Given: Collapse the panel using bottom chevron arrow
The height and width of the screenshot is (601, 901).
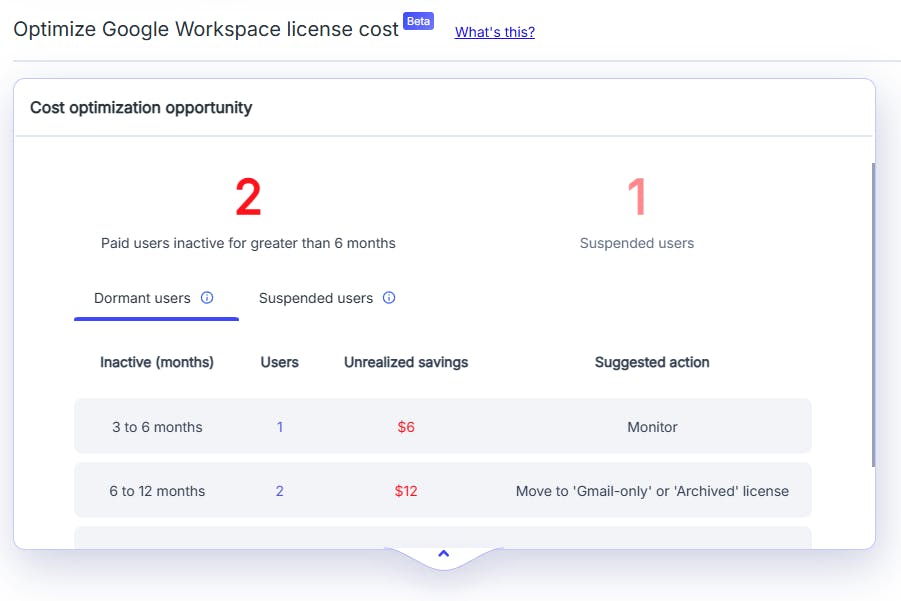Looking at the screenshot, I should tap(444, 553).
